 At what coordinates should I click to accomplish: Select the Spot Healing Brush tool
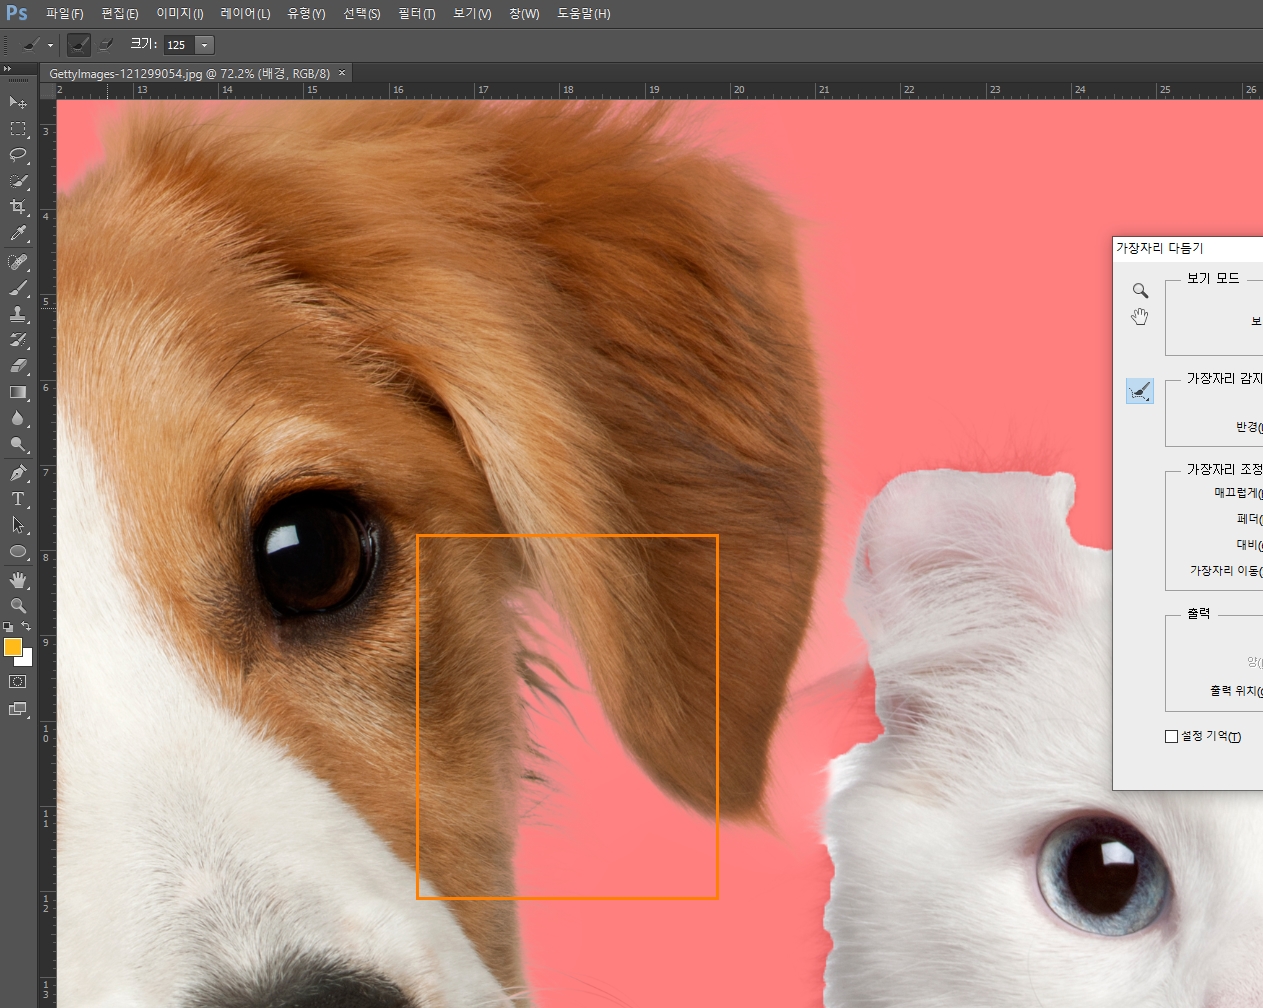[18, 262]
